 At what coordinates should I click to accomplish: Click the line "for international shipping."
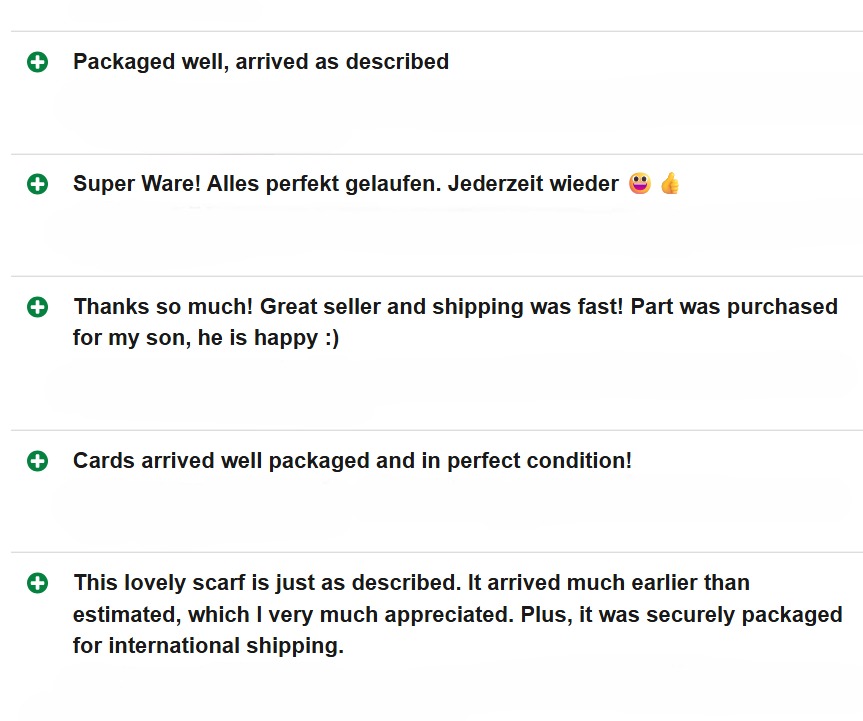208,646
